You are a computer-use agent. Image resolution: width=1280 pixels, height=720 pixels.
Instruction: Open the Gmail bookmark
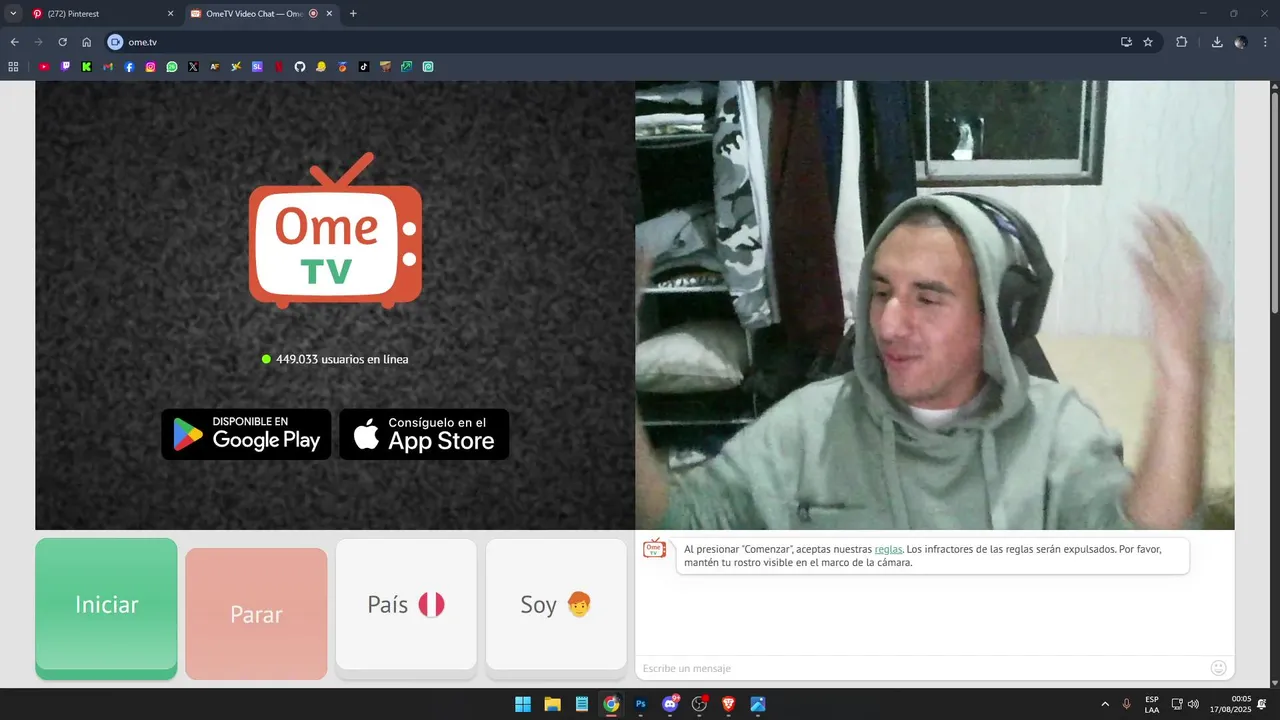pos(108,67)
